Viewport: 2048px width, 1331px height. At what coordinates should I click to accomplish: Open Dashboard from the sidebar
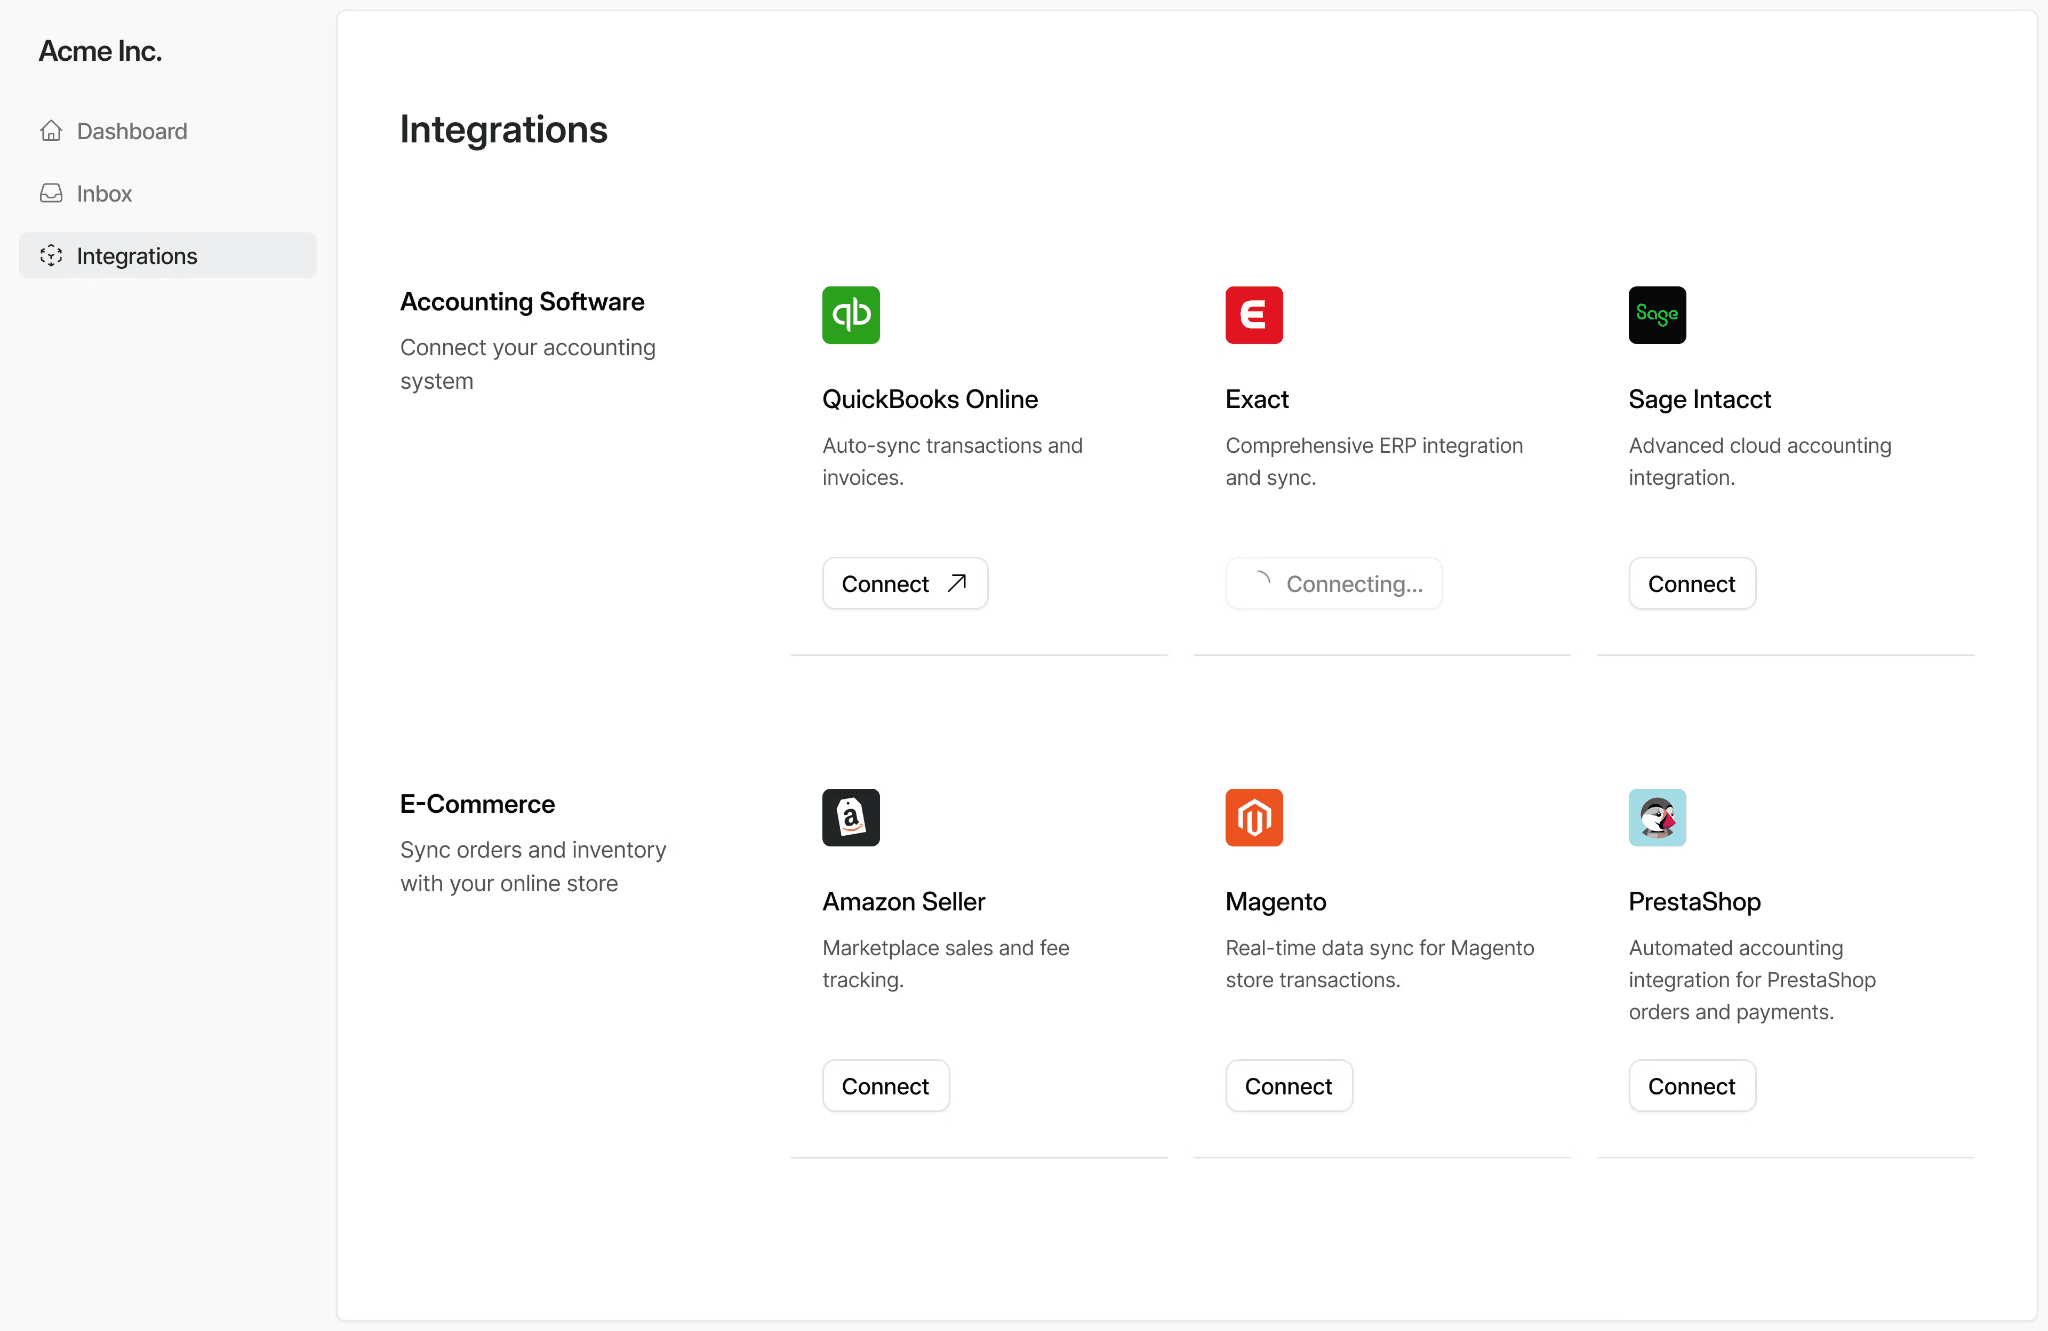(x=131, y=131)
